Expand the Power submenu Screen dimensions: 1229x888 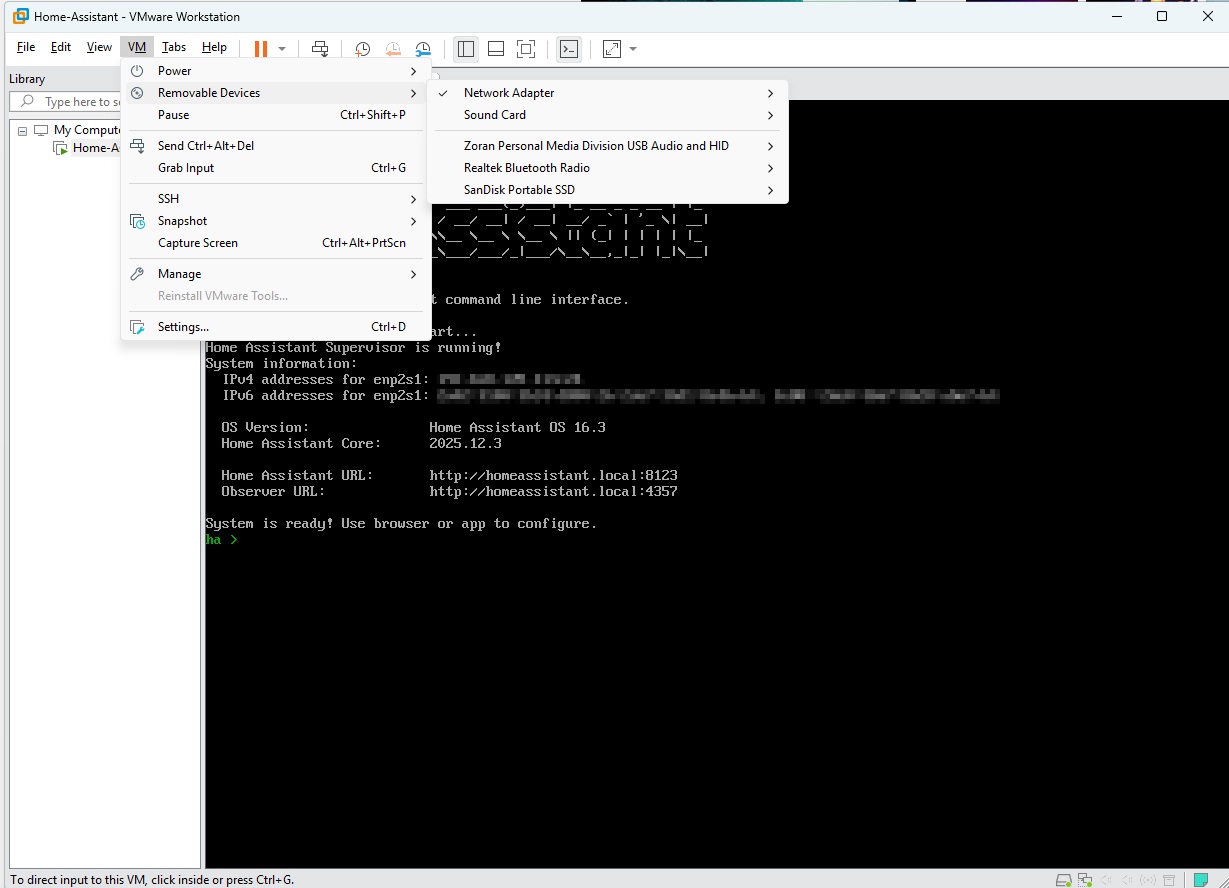(276, 71)
